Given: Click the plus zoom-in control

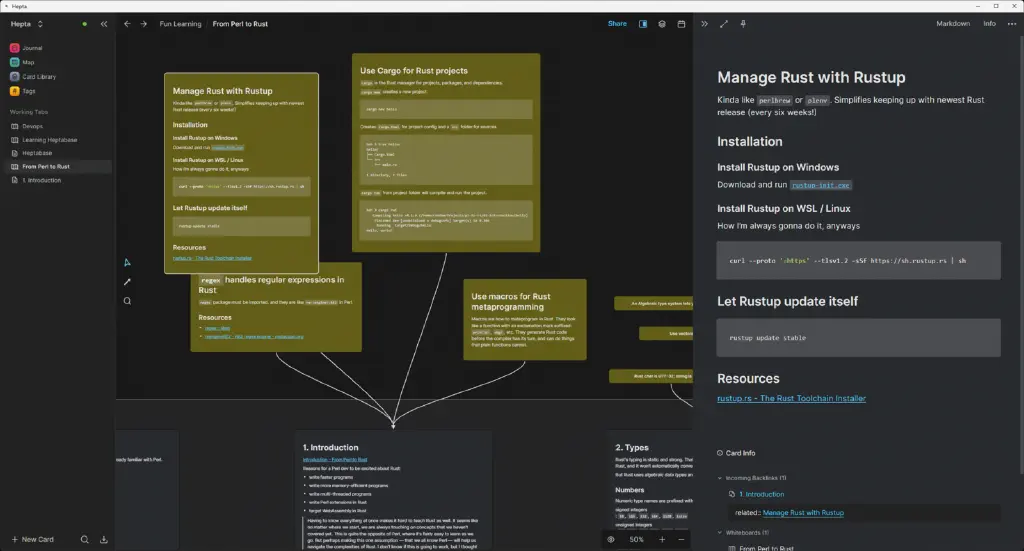Looking at the screenshot, I should (x=662, y=539).
